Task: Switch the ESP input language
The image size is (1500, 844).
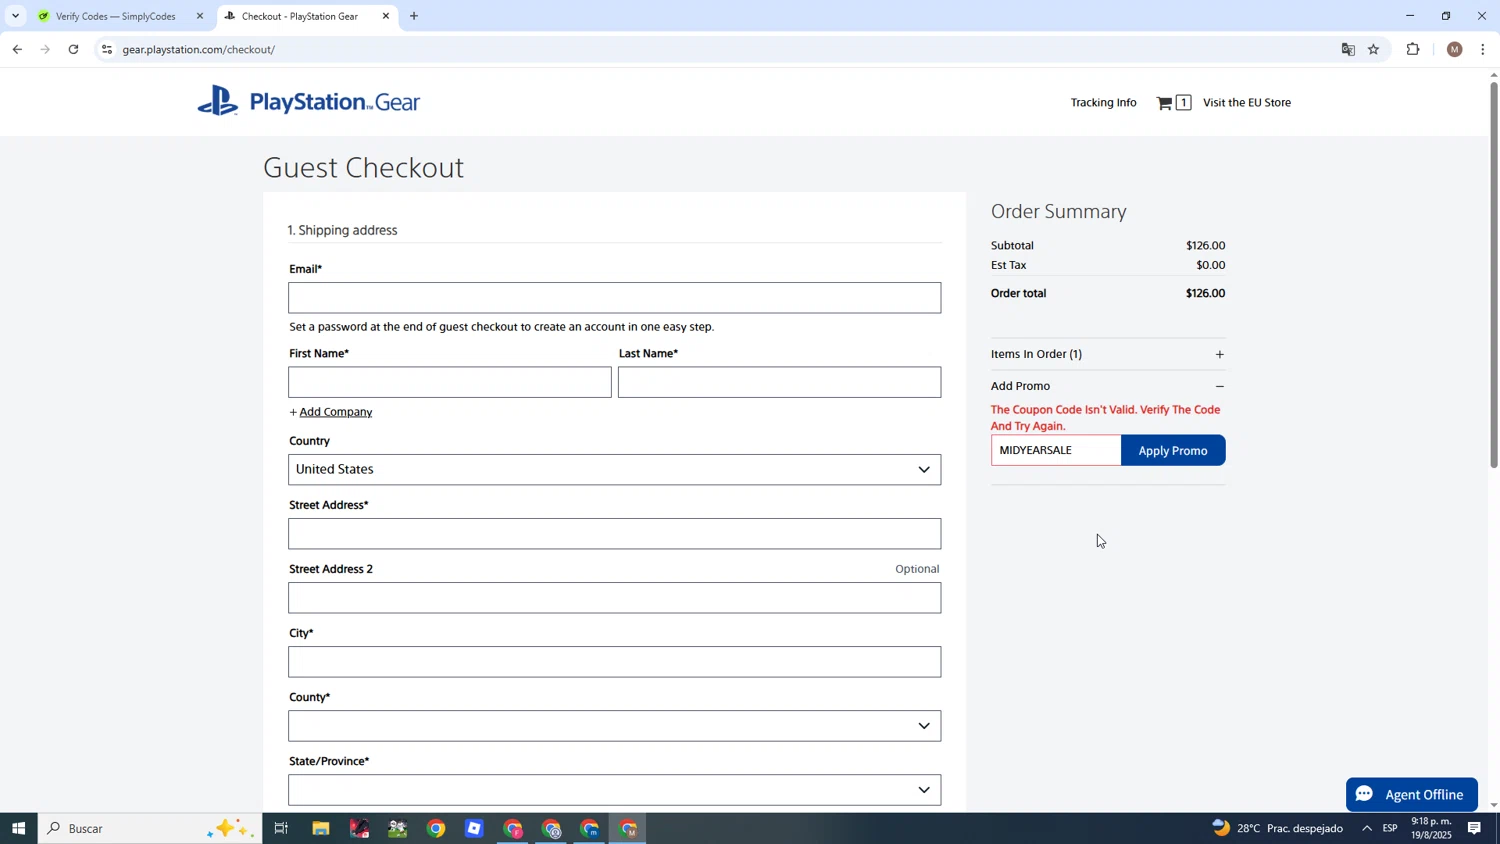Action: coord(1390,828)
